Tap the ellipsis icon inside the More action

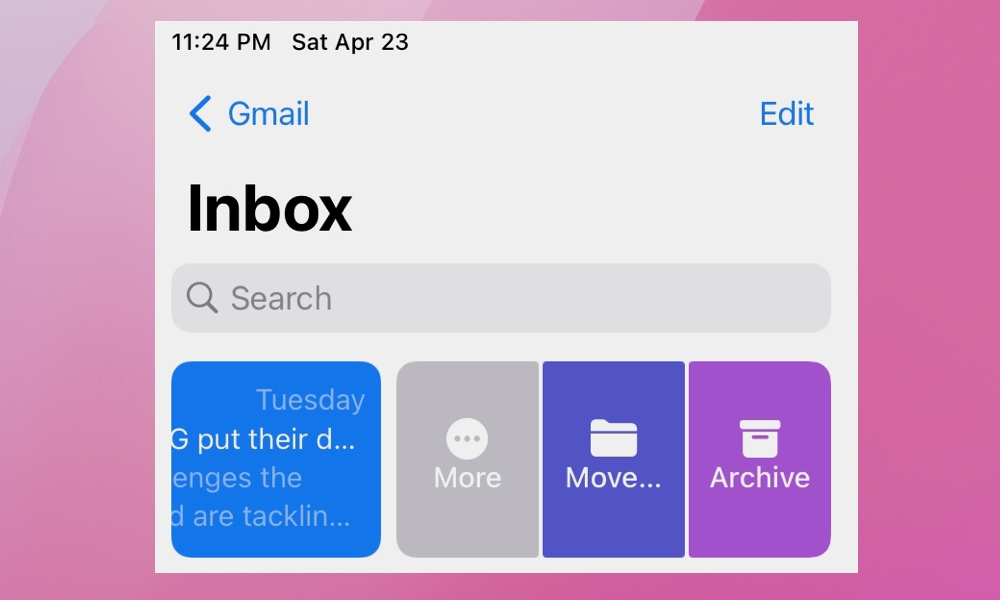(x=466, y=436)
